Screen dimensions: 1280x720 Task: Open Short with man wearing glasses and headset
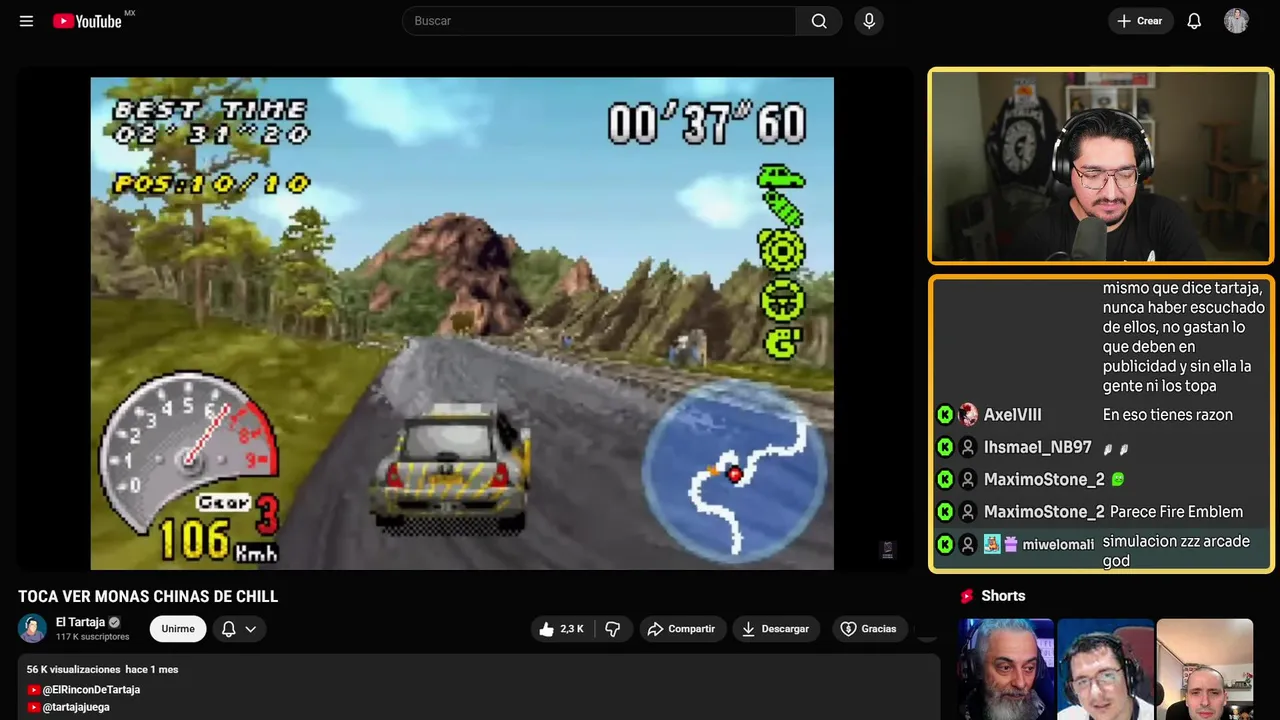[1105, 669]
